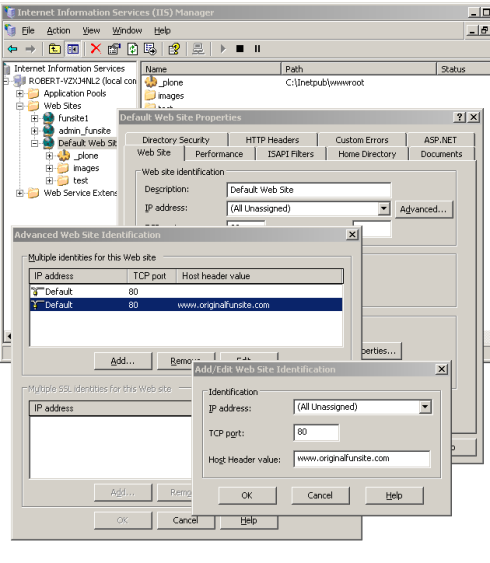Select the funsite1 globe icon in tree

(x=48, y=118)
